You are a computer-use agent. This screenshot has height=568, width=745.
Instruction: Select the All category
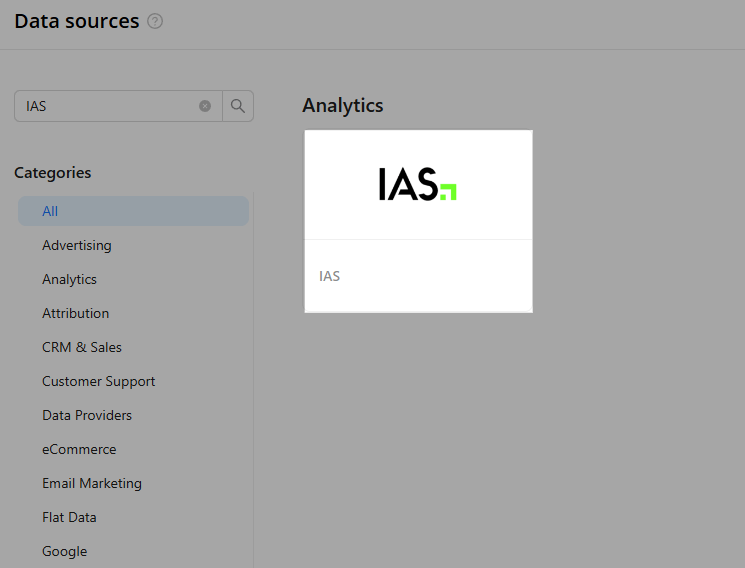coord(134,211)
